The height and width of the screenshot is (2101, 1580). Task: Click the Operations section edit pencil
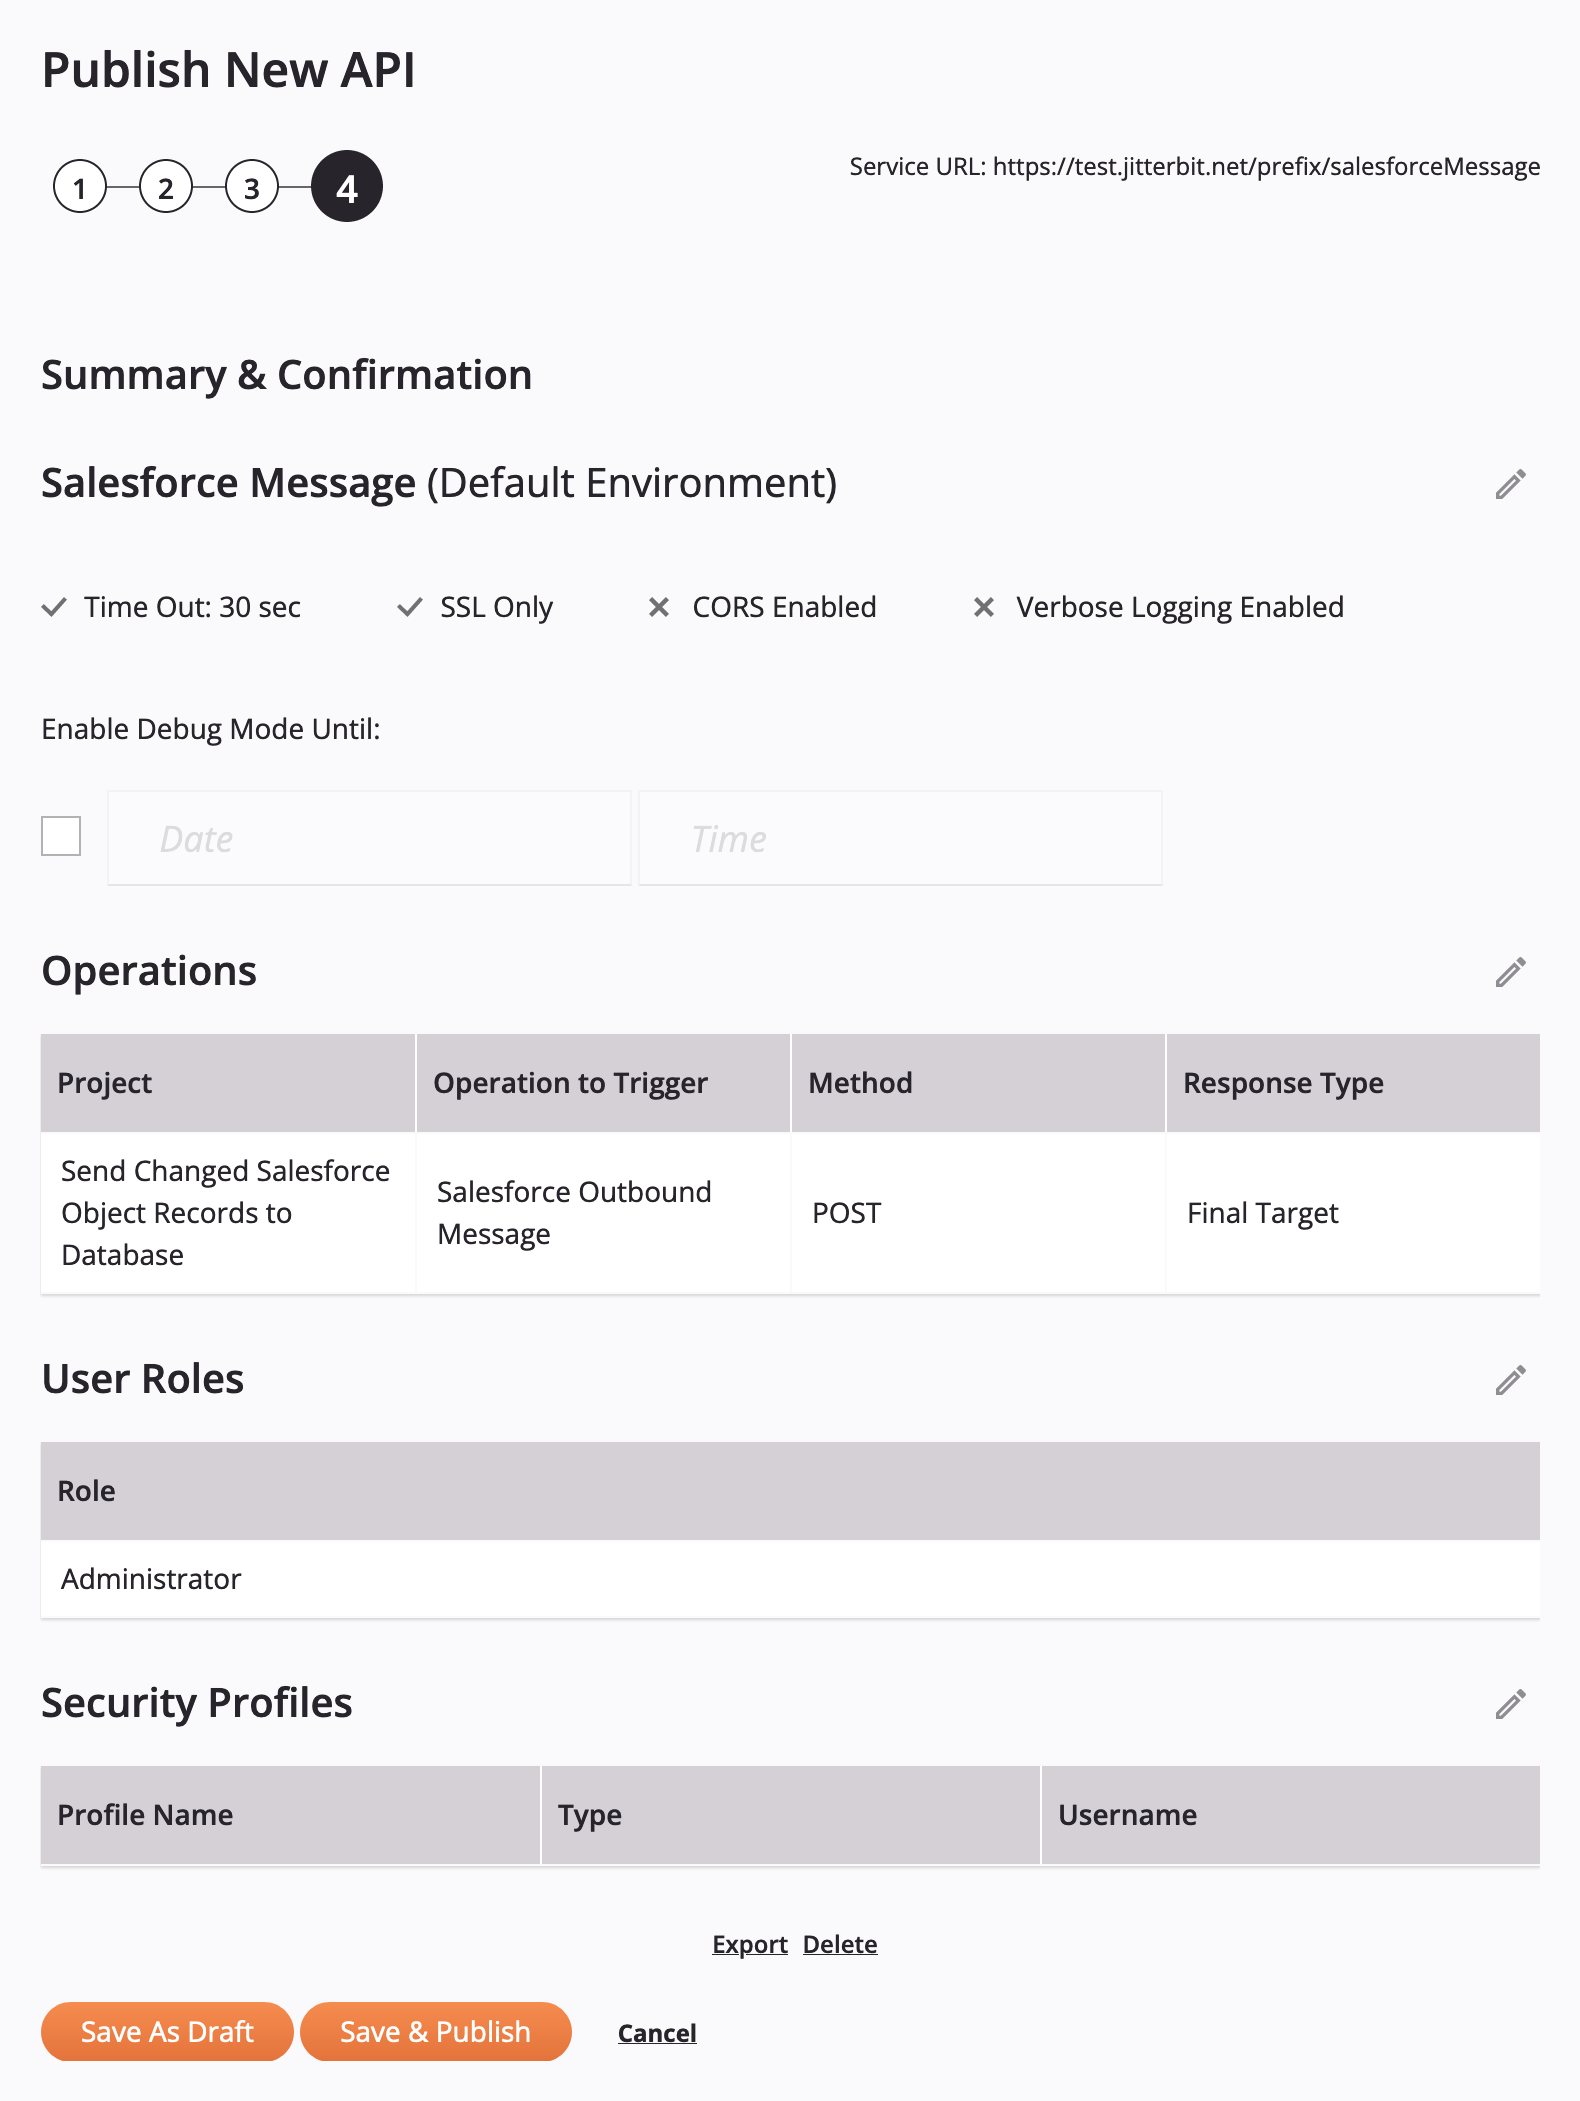[1510, 972]
